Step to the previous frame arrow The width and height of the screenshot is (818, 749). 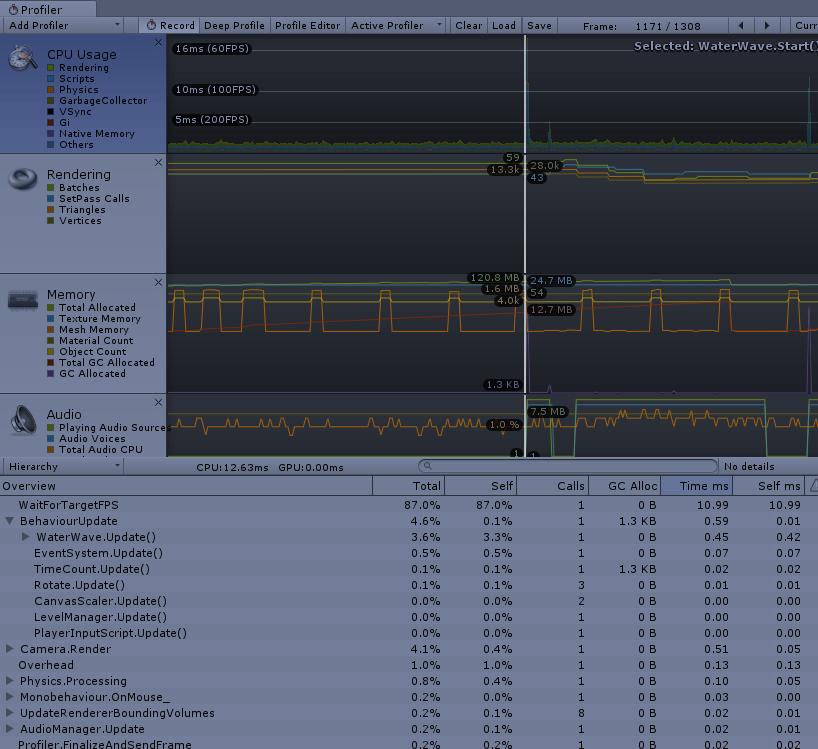point(741,26)
